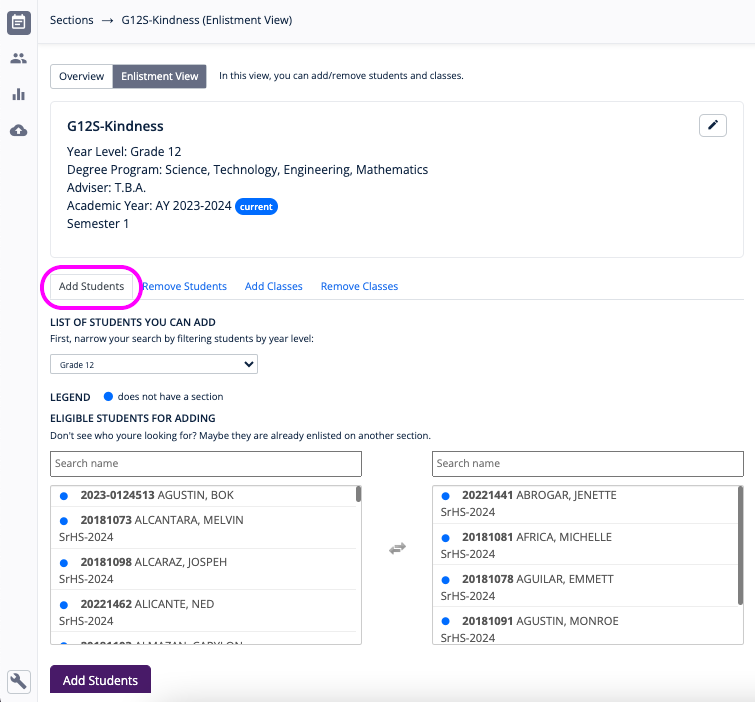Open the Add Classes tab

click(x=273, y=286)
